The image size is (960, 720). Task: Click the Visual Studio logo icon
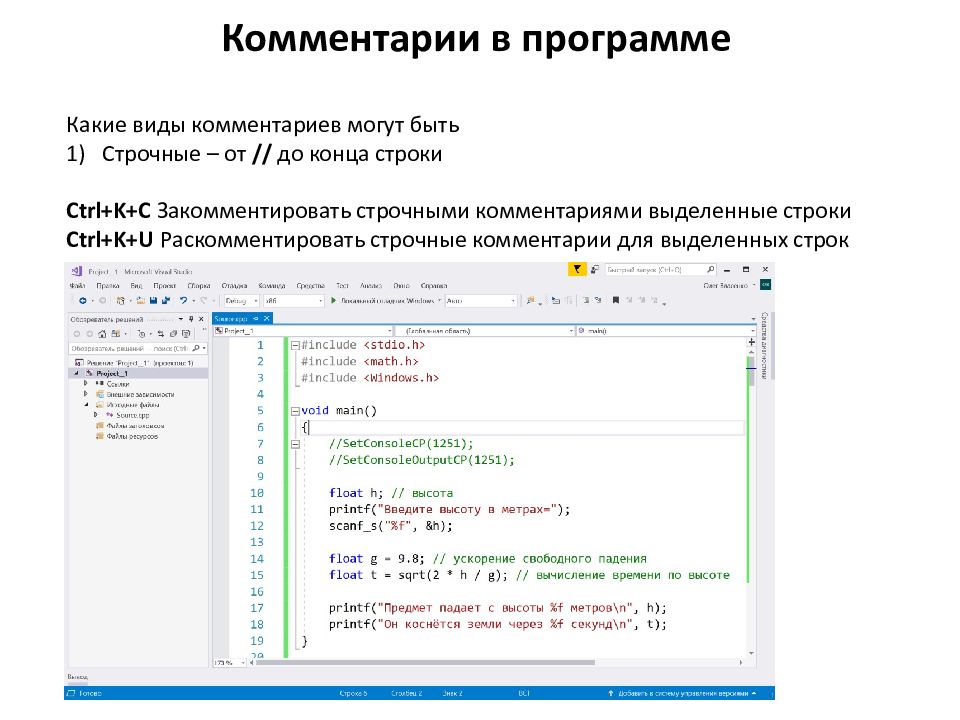point(77,271)
